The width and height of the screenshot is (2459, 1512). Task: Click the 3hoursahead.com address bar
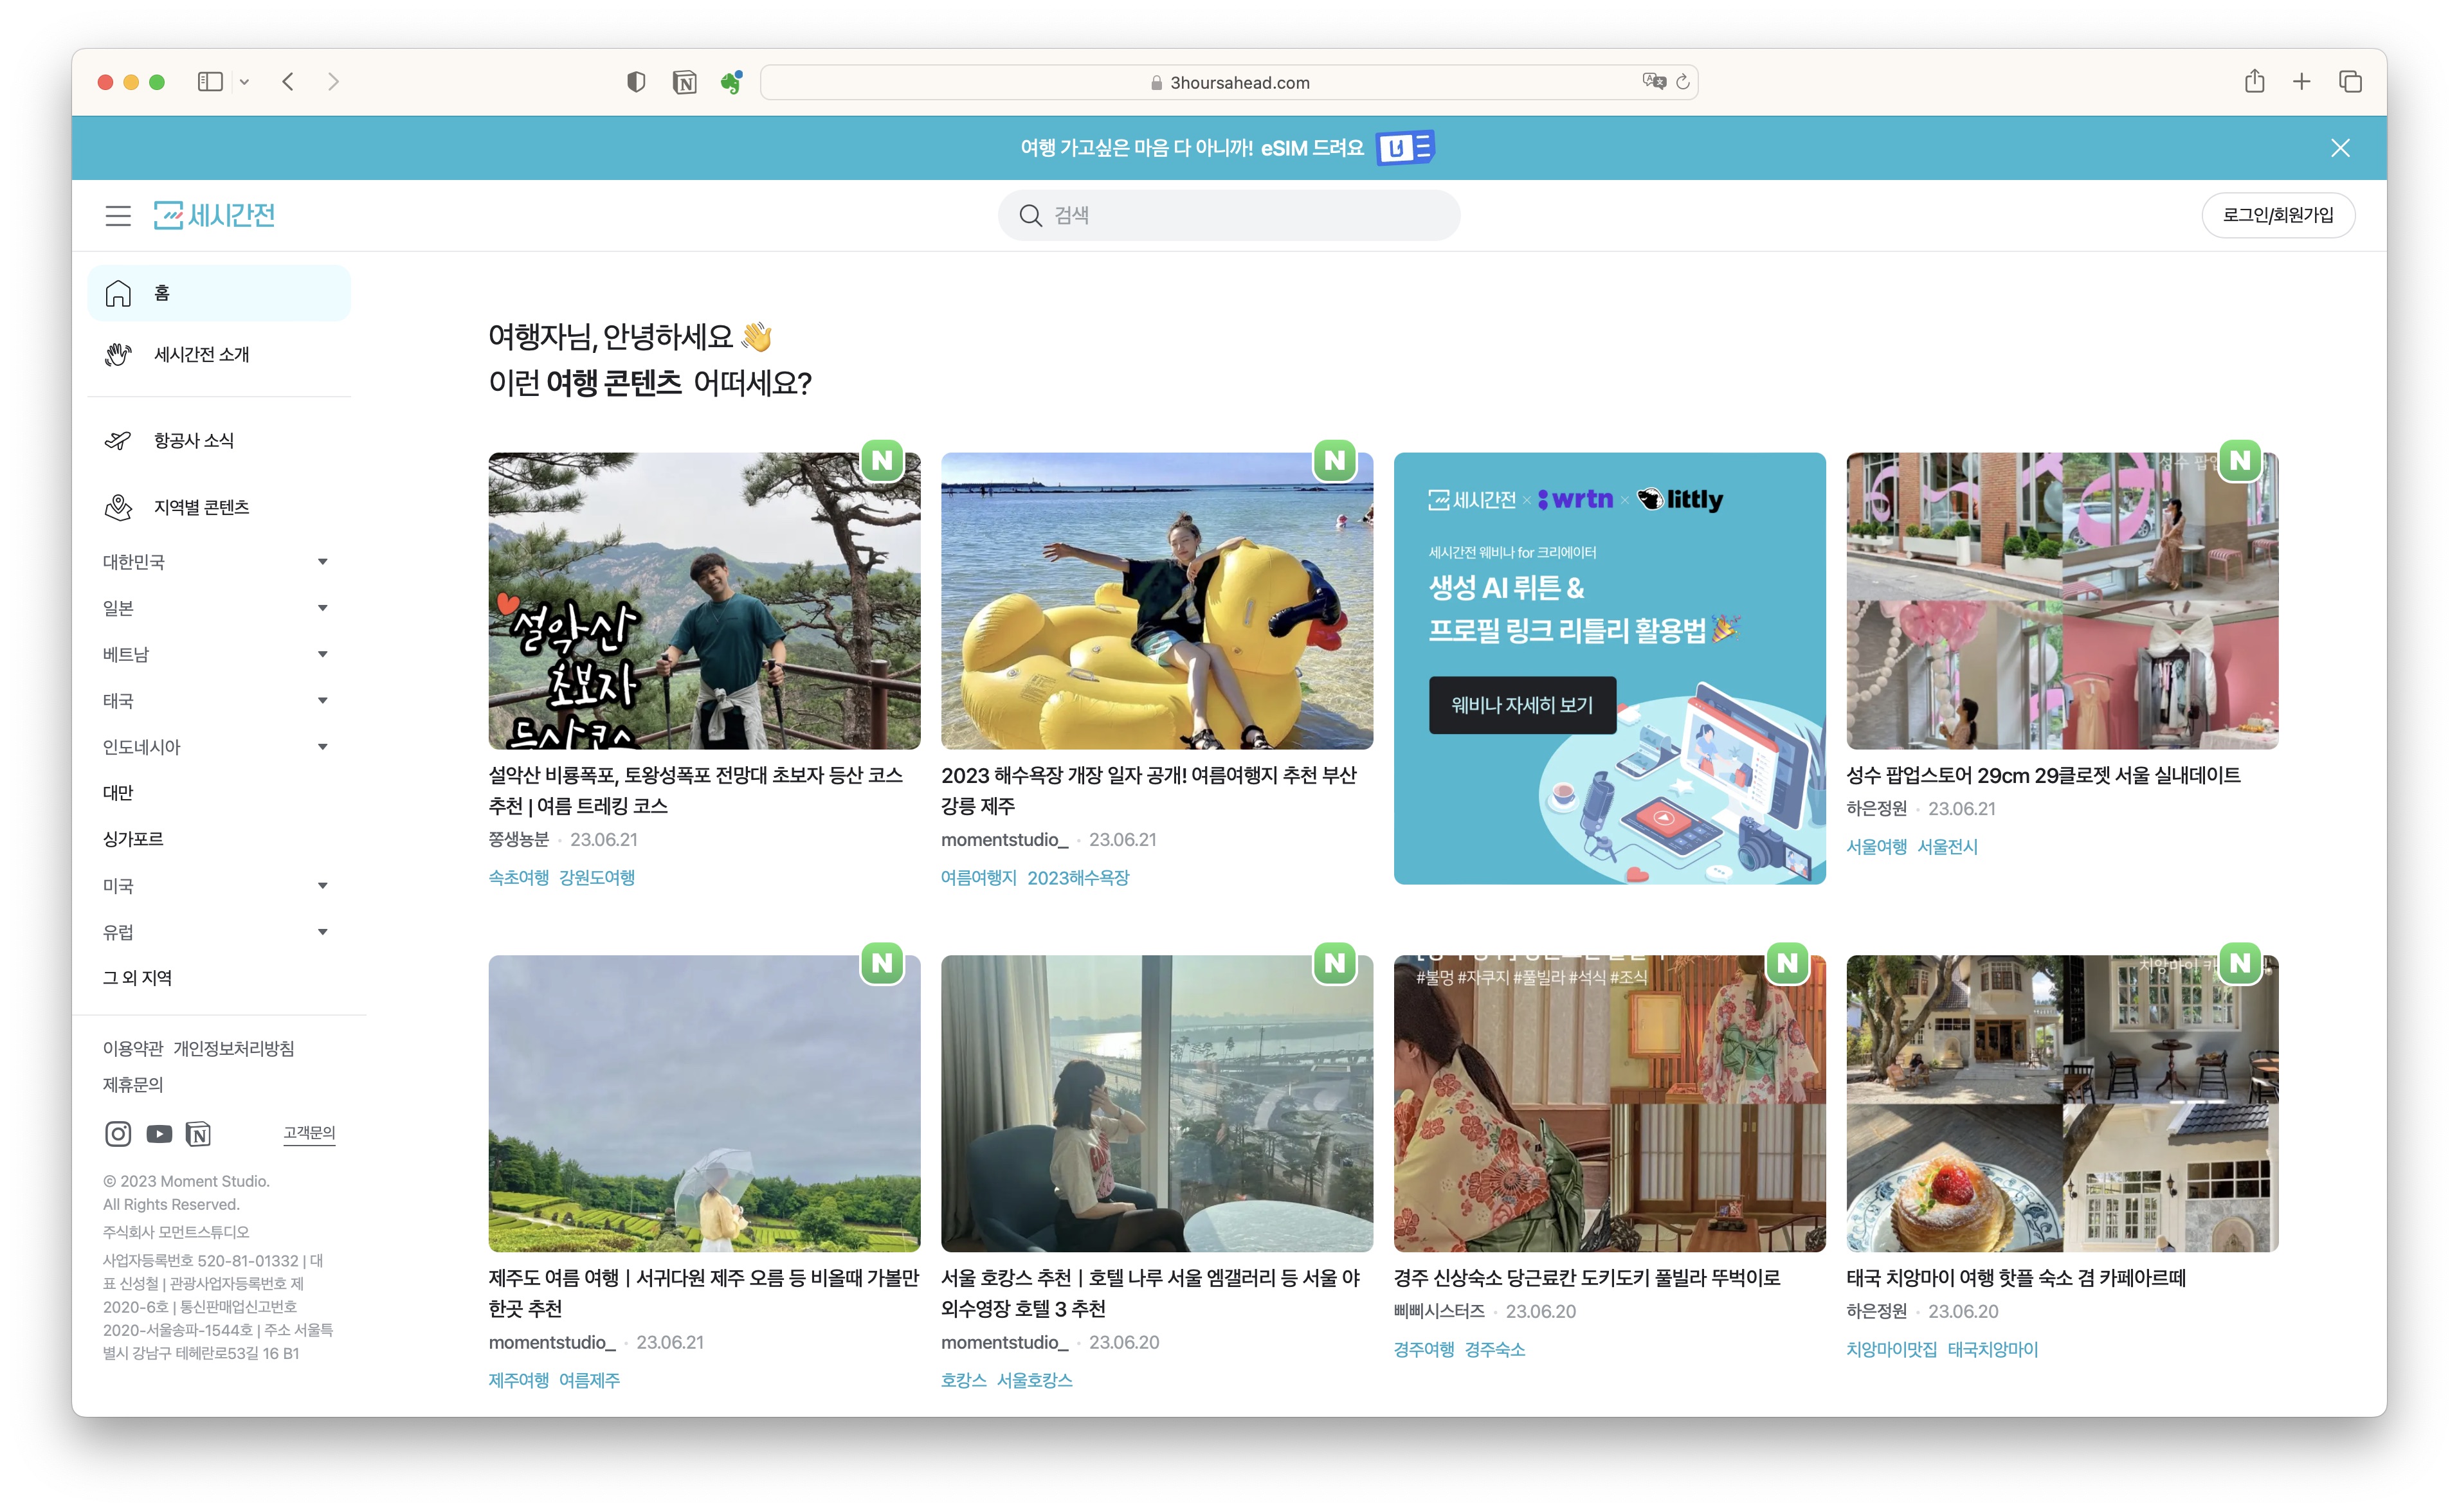(x=1228, y=82)
